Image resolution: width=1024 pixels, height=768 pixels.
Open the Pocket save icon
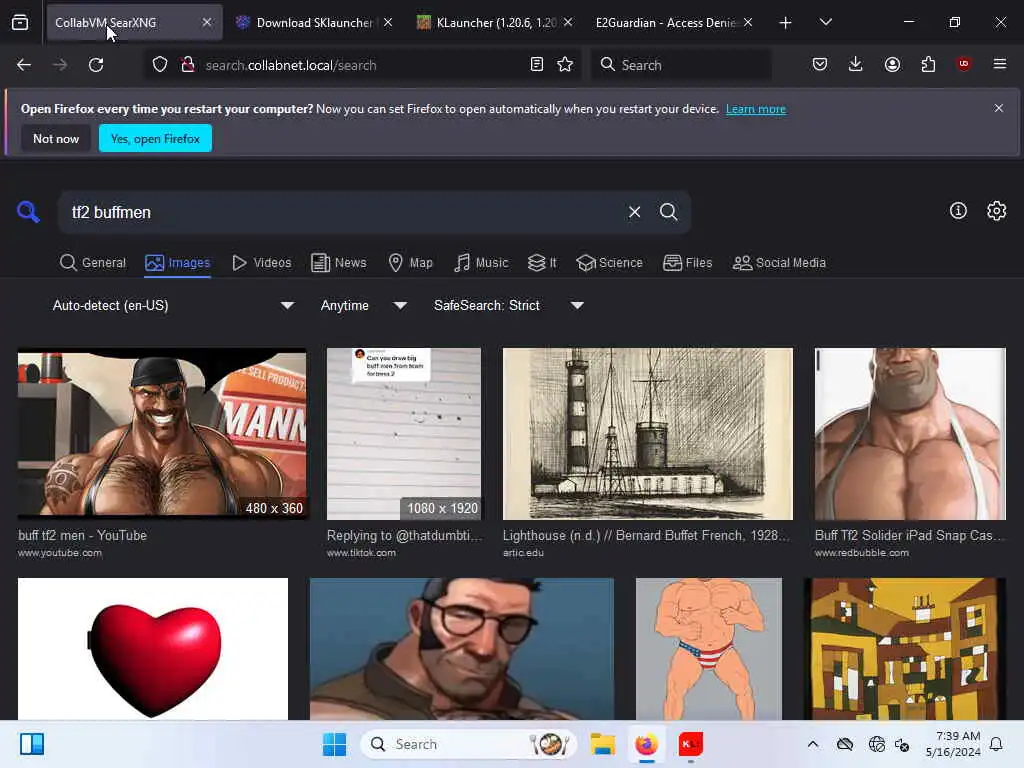[820, 64]
